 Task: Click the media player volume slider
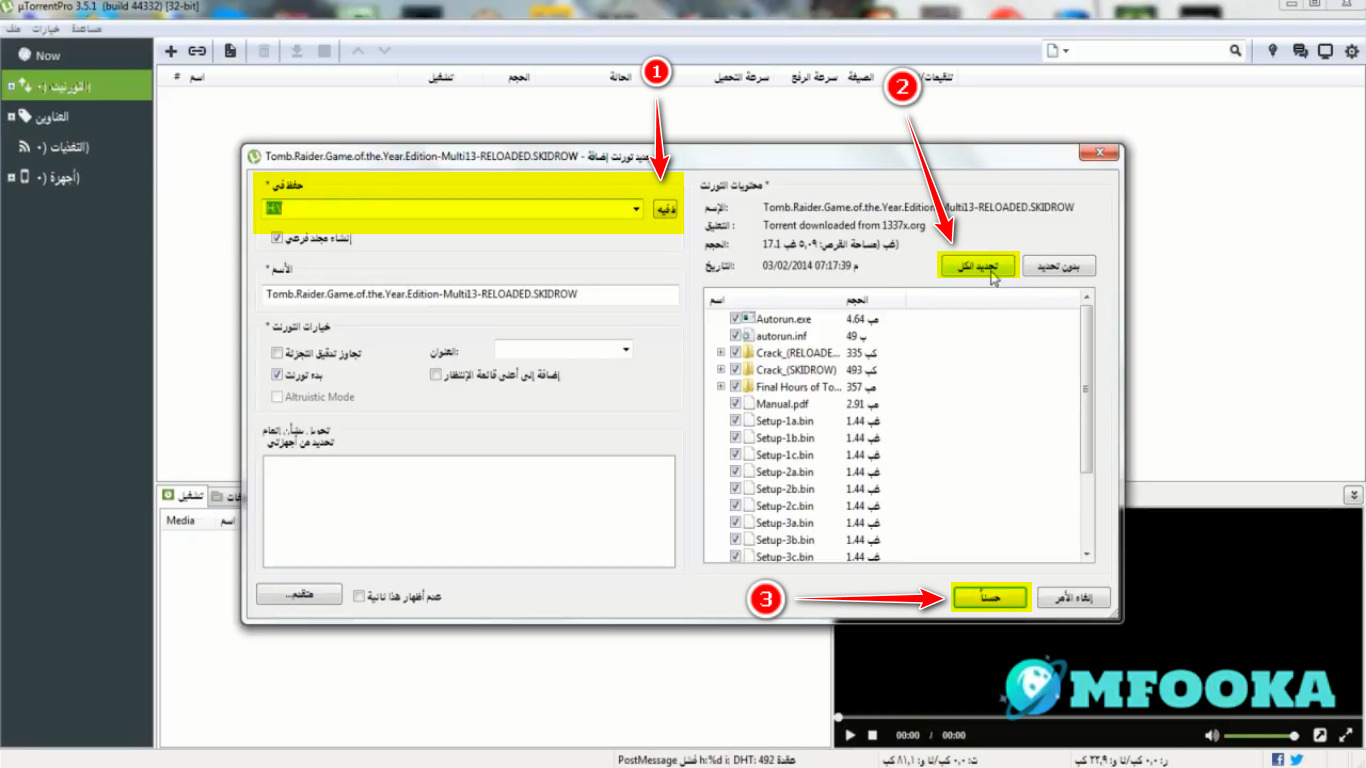click(x=1262, y=736)
